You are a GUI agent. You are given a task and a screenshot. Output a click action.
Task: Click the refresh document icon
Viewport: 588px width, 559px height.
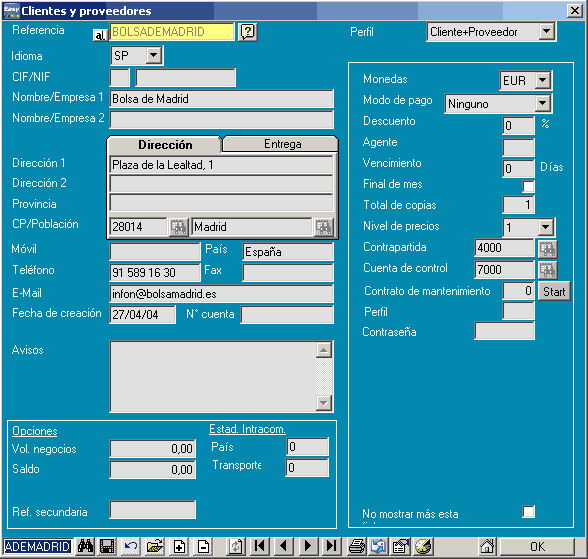tap(236, 546)
